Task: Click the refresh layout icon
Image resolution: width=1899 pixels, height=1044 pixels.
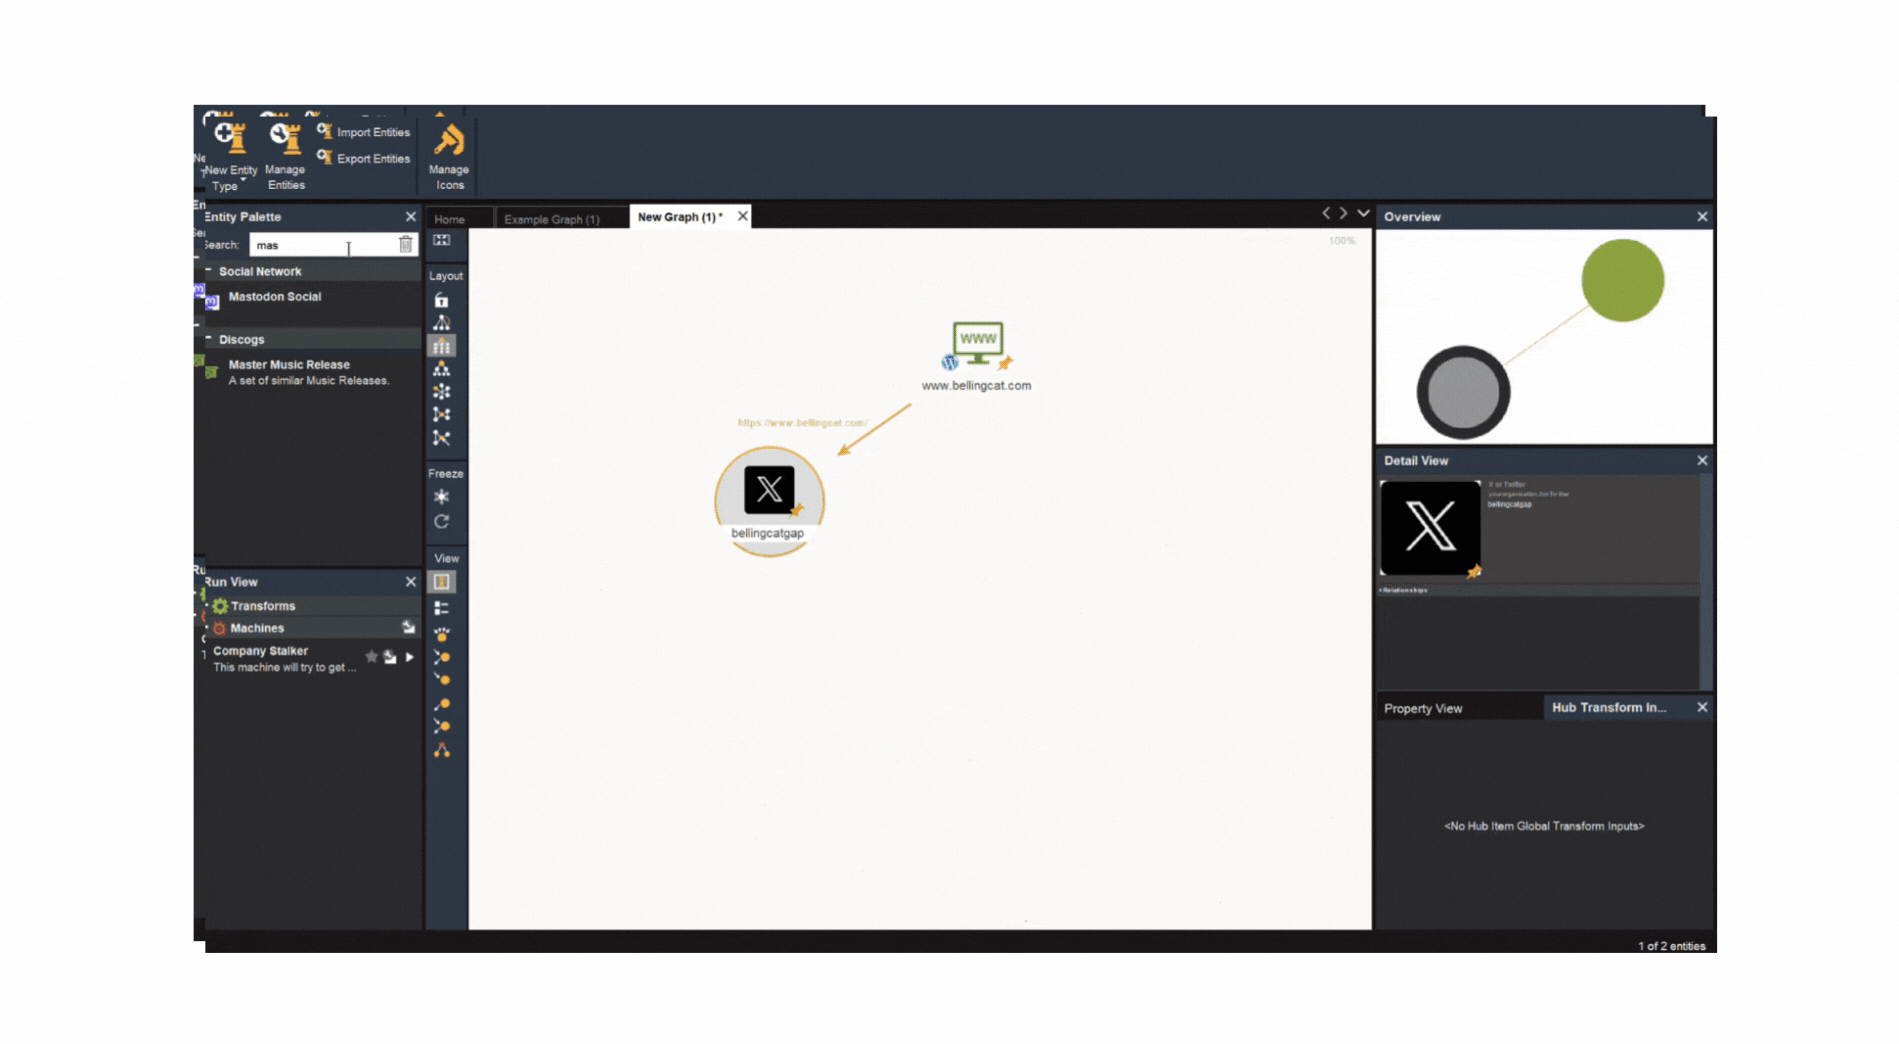Action: tap(441, 522)
